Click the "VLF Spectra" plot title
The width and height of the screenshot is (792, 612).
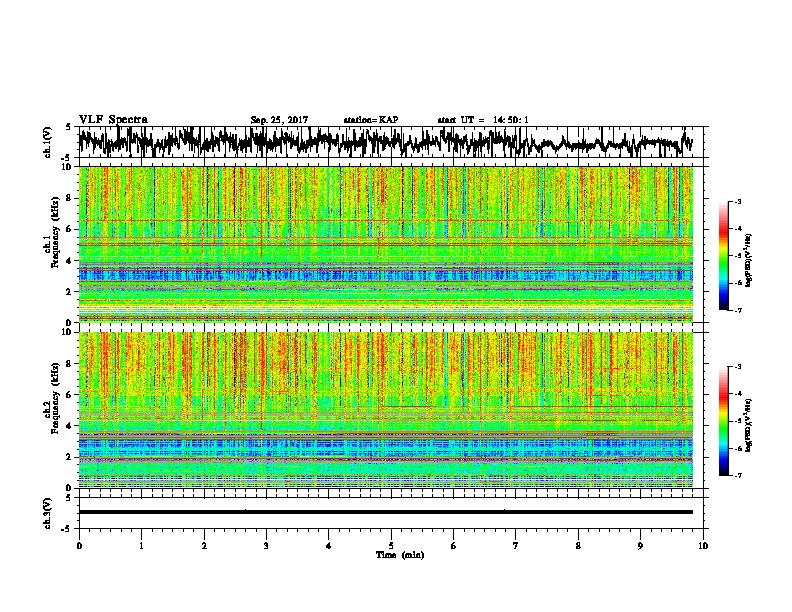[113, 120]
